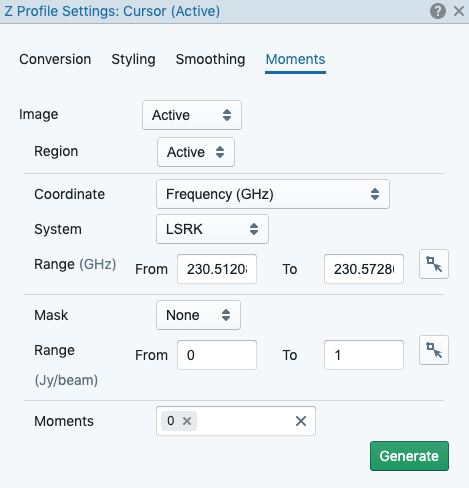Clear all selected moments
469x488 pixels.
click(301, 421)
